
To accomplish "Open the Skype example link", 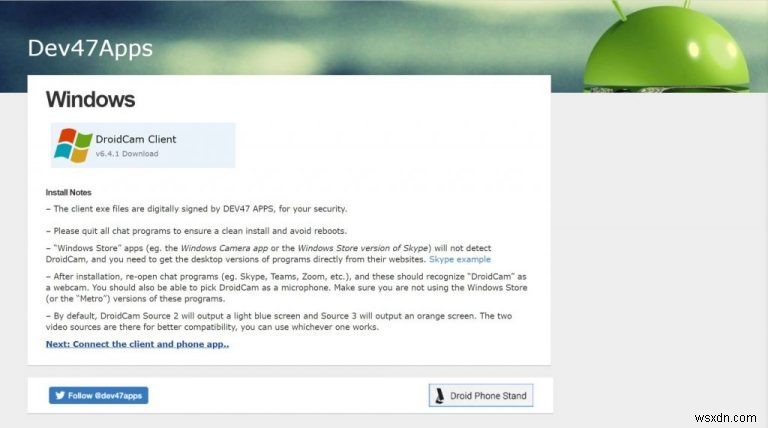I will [x=460, y=259].
